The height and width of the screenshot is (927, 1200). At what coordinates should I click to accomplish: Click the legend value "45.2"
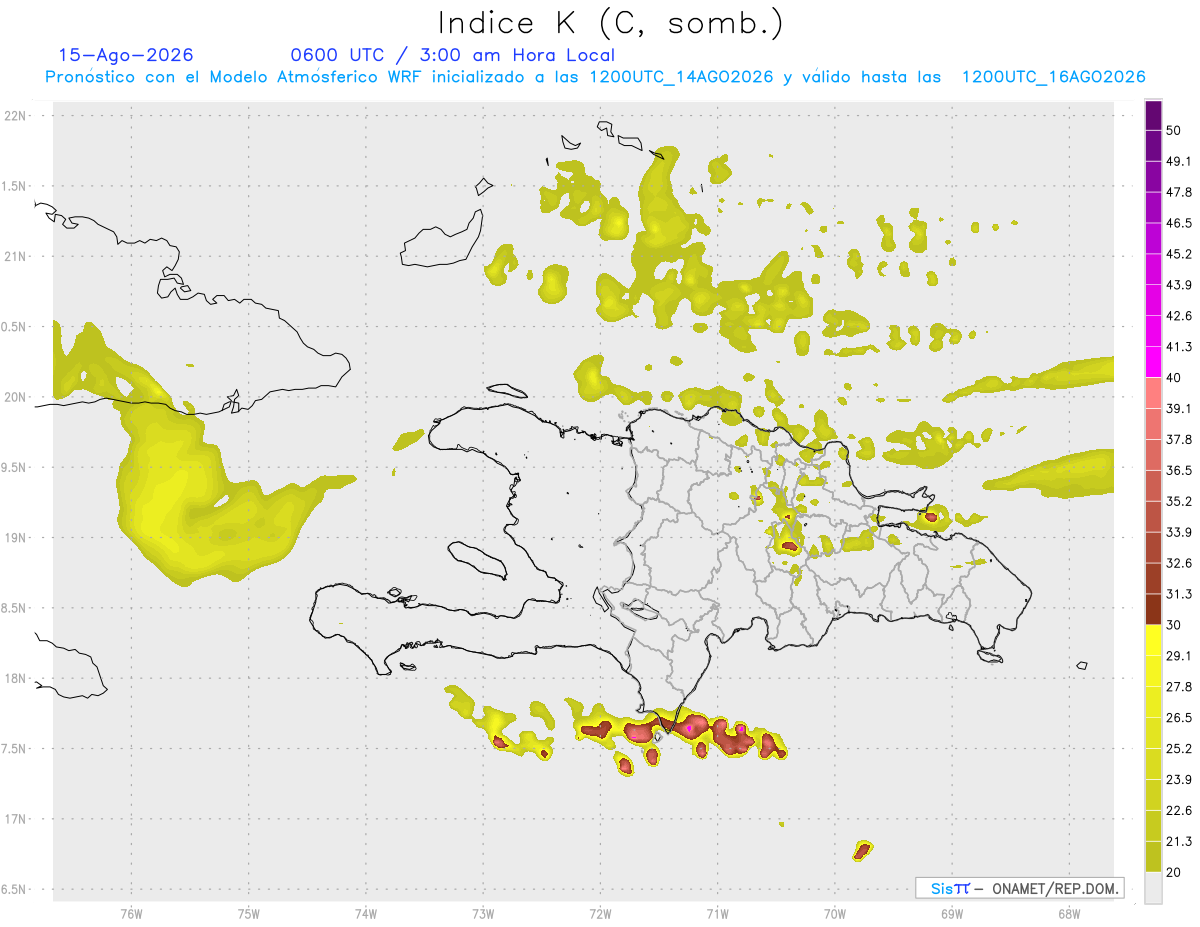[1179, 254]
